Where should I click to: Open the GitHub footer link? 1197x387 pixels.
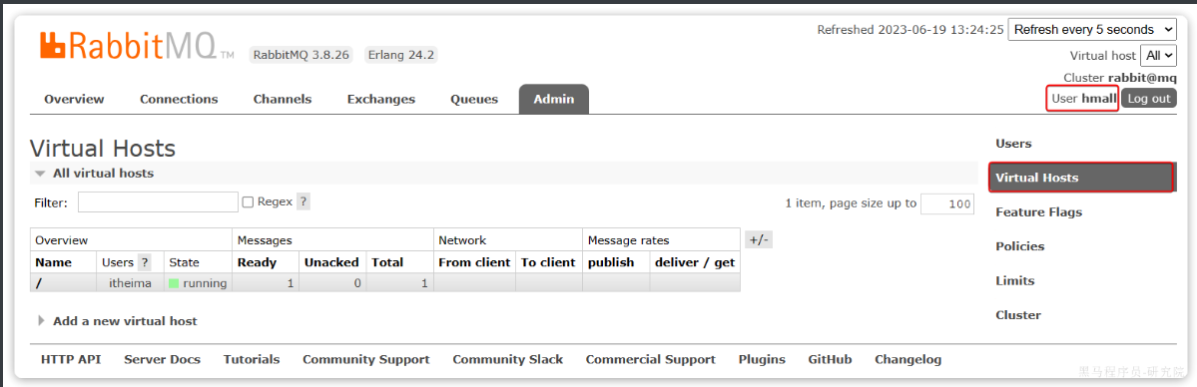pyautogui.click(x=830, y=360)
